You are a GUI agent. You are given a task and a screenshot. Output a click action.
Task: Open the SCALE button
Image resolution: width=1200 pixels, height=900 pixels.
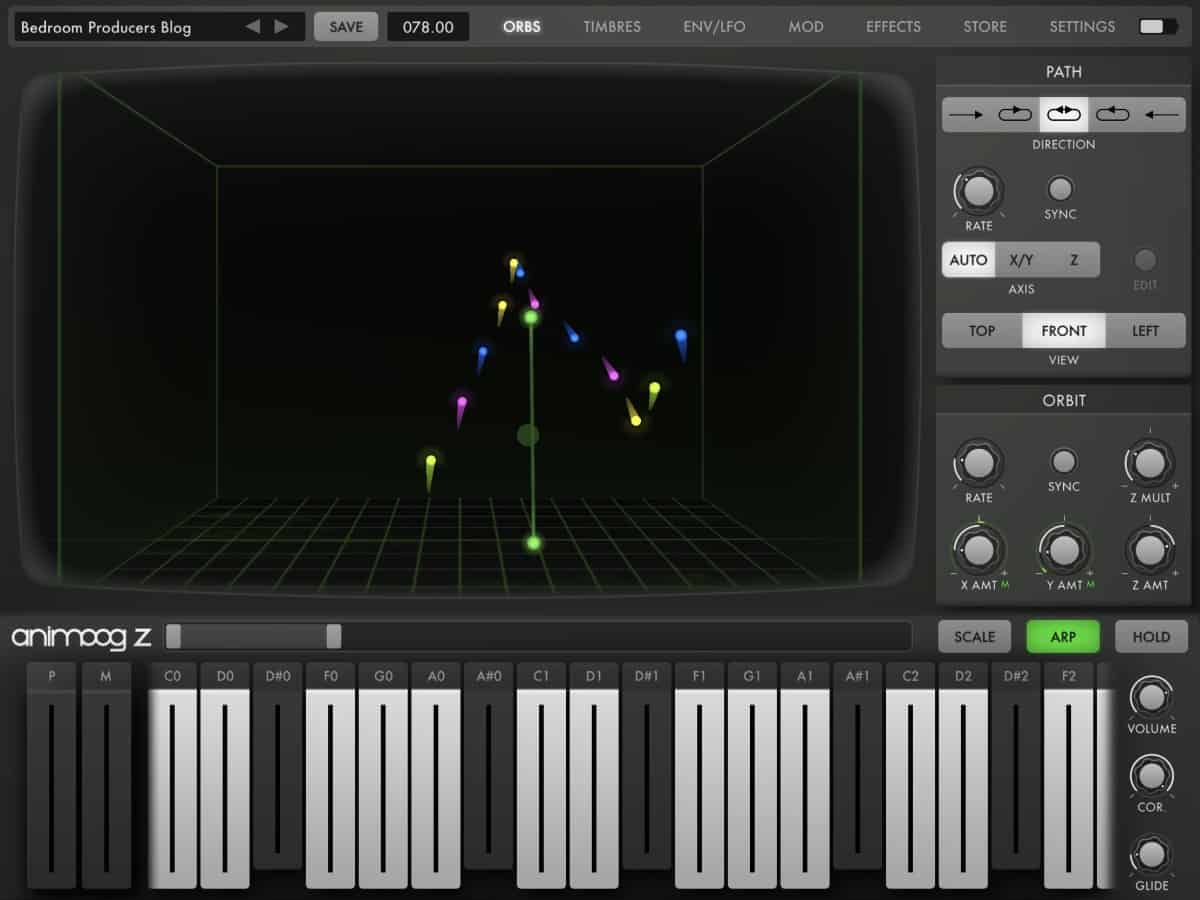(x=974, y=637)
